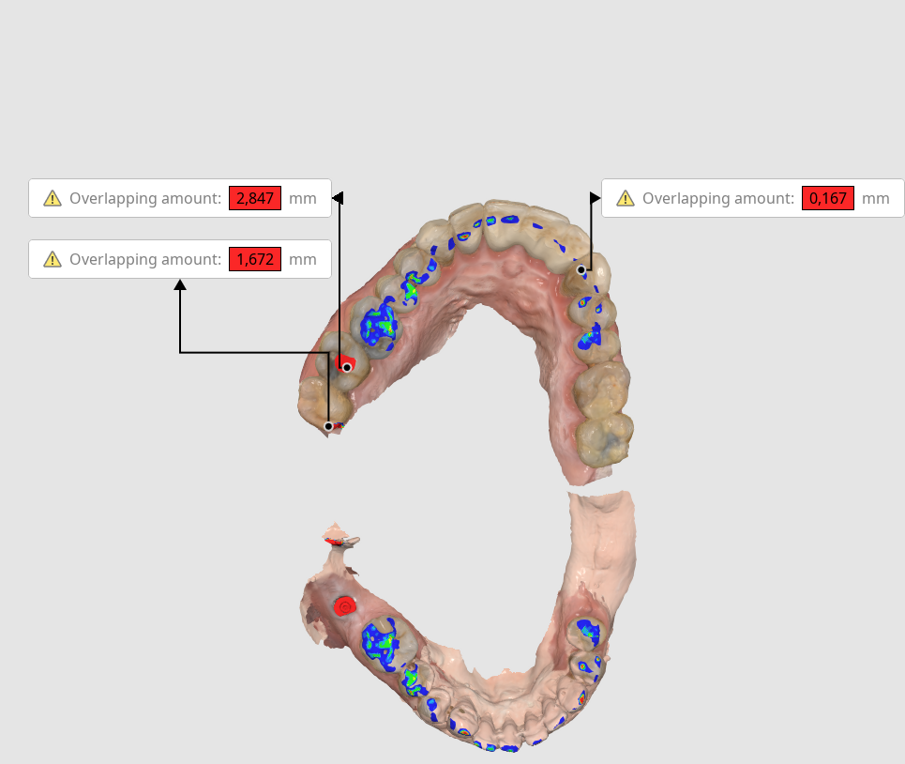Click the warning icon beside 0,167 overlap

pyautogui.click(x=625, y=199)
